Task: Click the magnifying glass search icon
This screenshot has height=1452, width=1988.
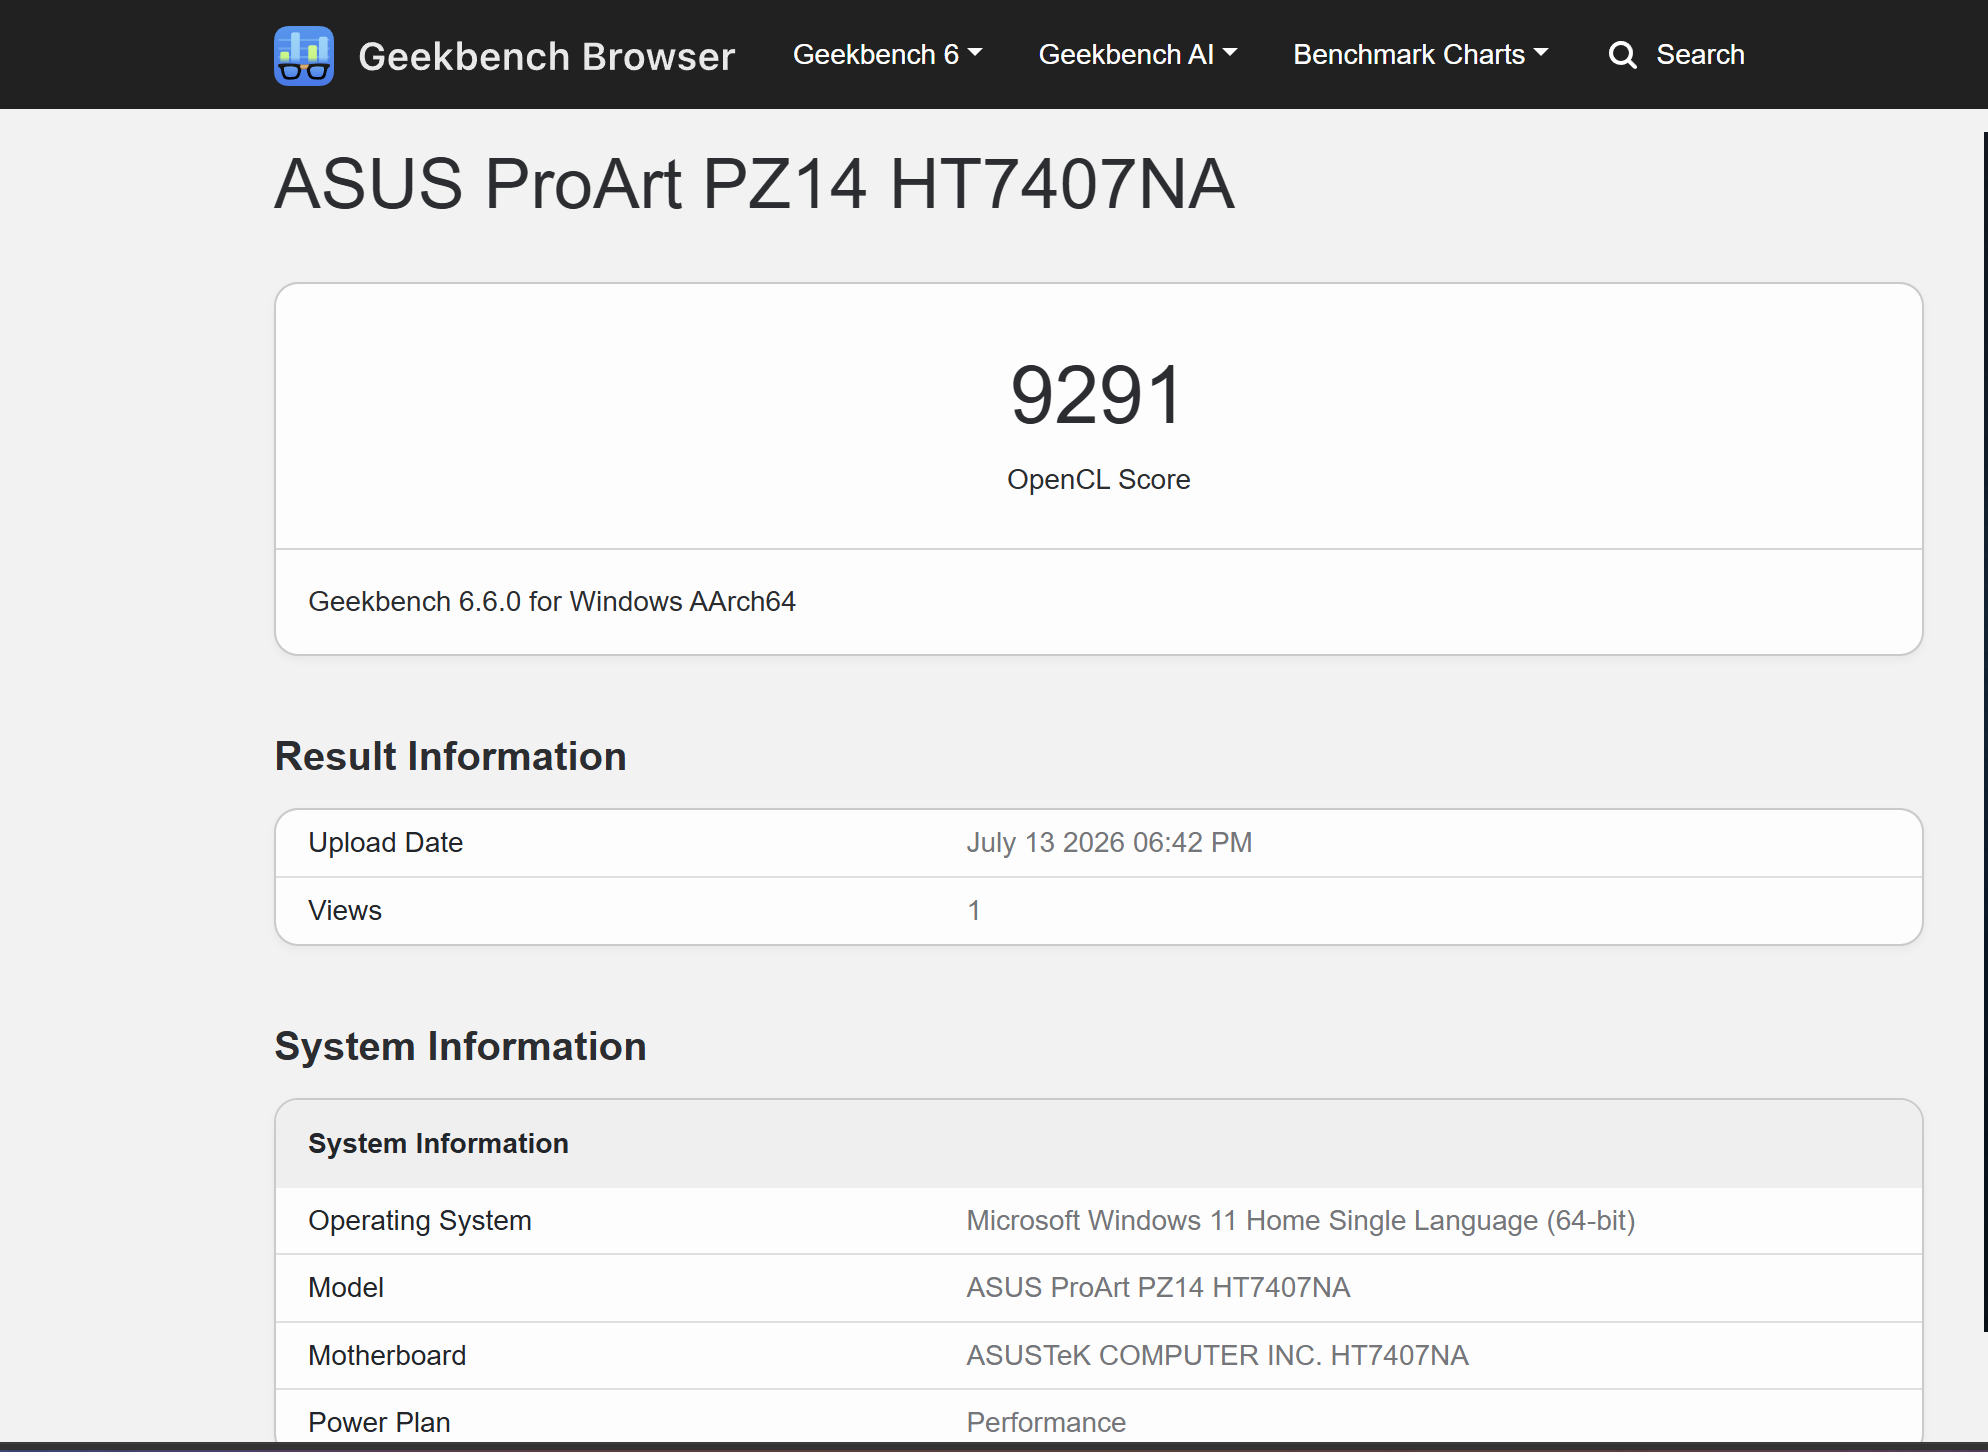Action: coord(1622,55)
